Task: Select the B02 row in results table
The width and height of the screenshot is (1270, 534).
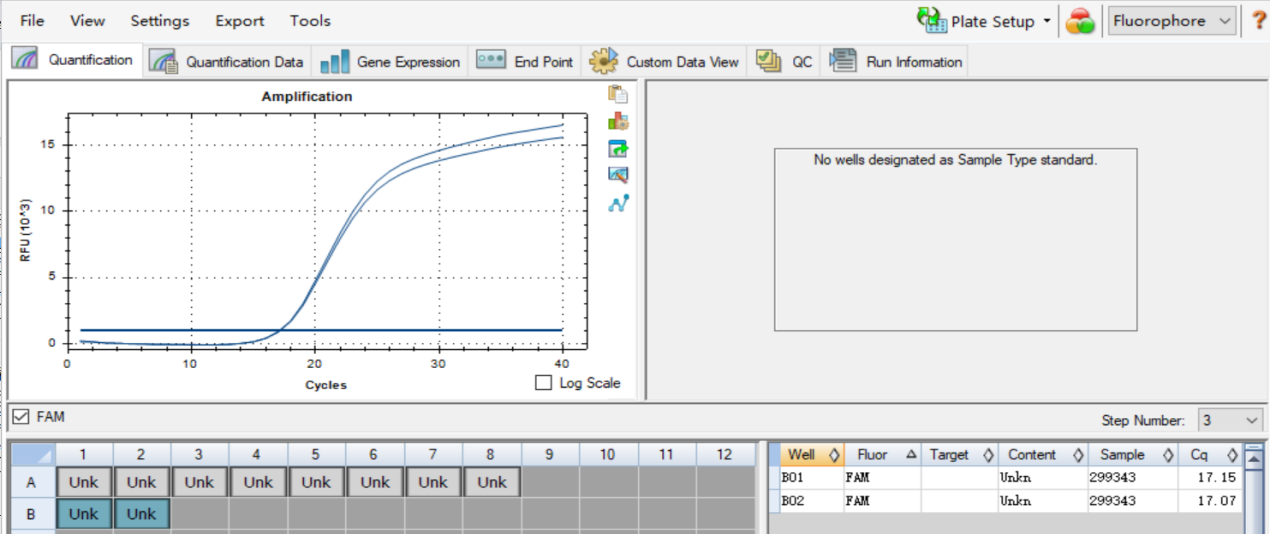Action: pos(1005,501)
